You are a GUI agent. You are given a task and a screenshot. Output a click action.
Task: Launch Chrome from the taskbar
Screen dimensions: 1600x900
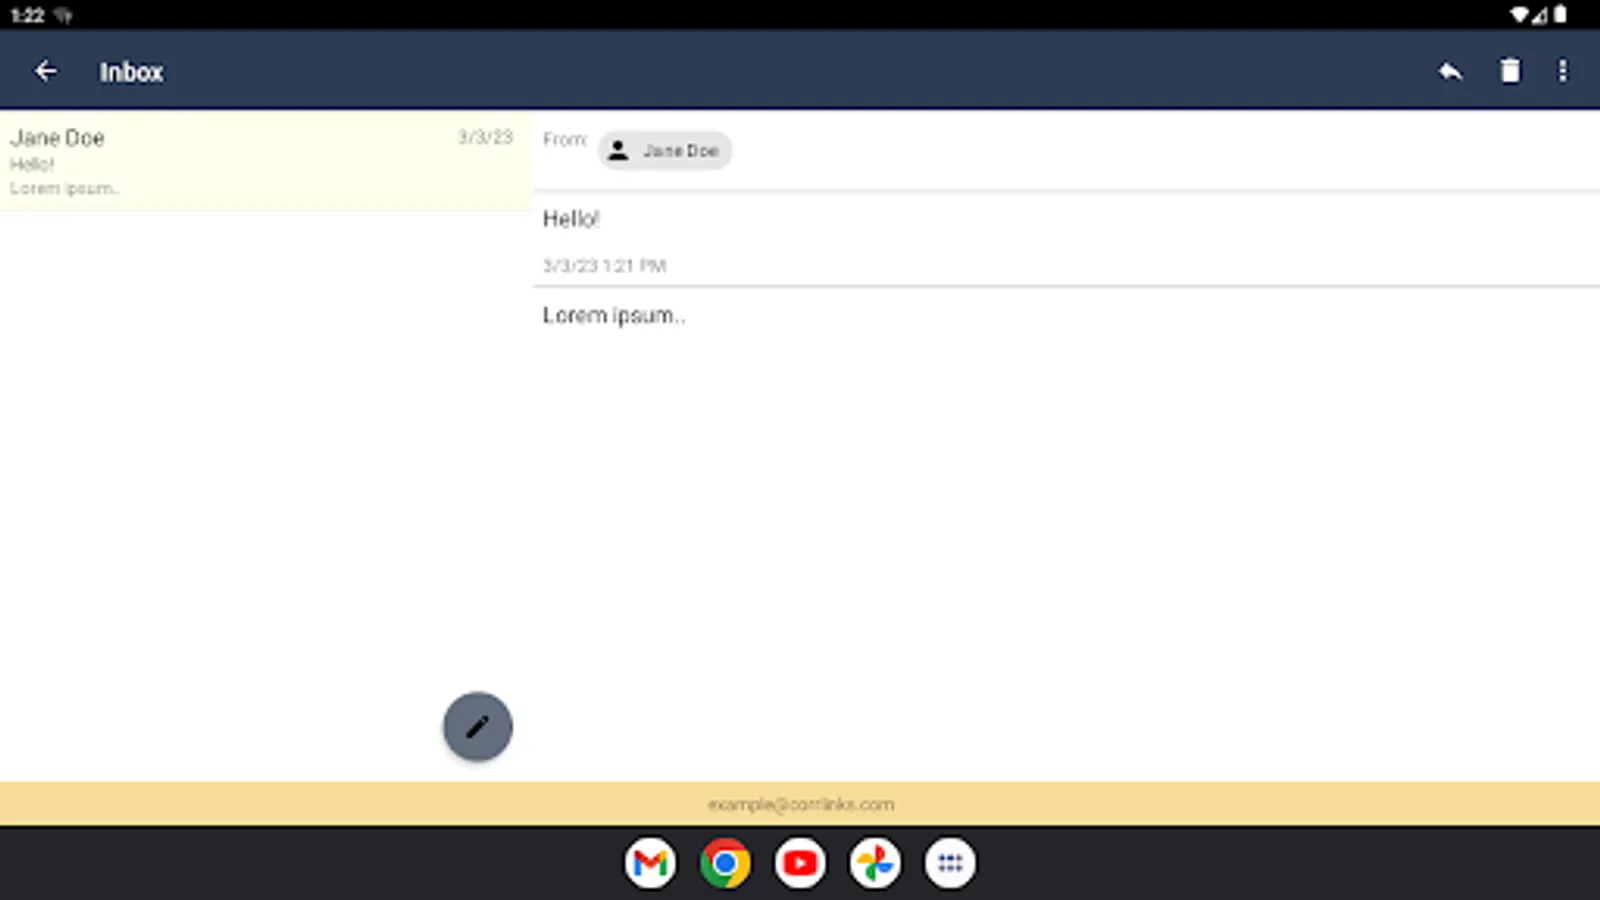726,863
